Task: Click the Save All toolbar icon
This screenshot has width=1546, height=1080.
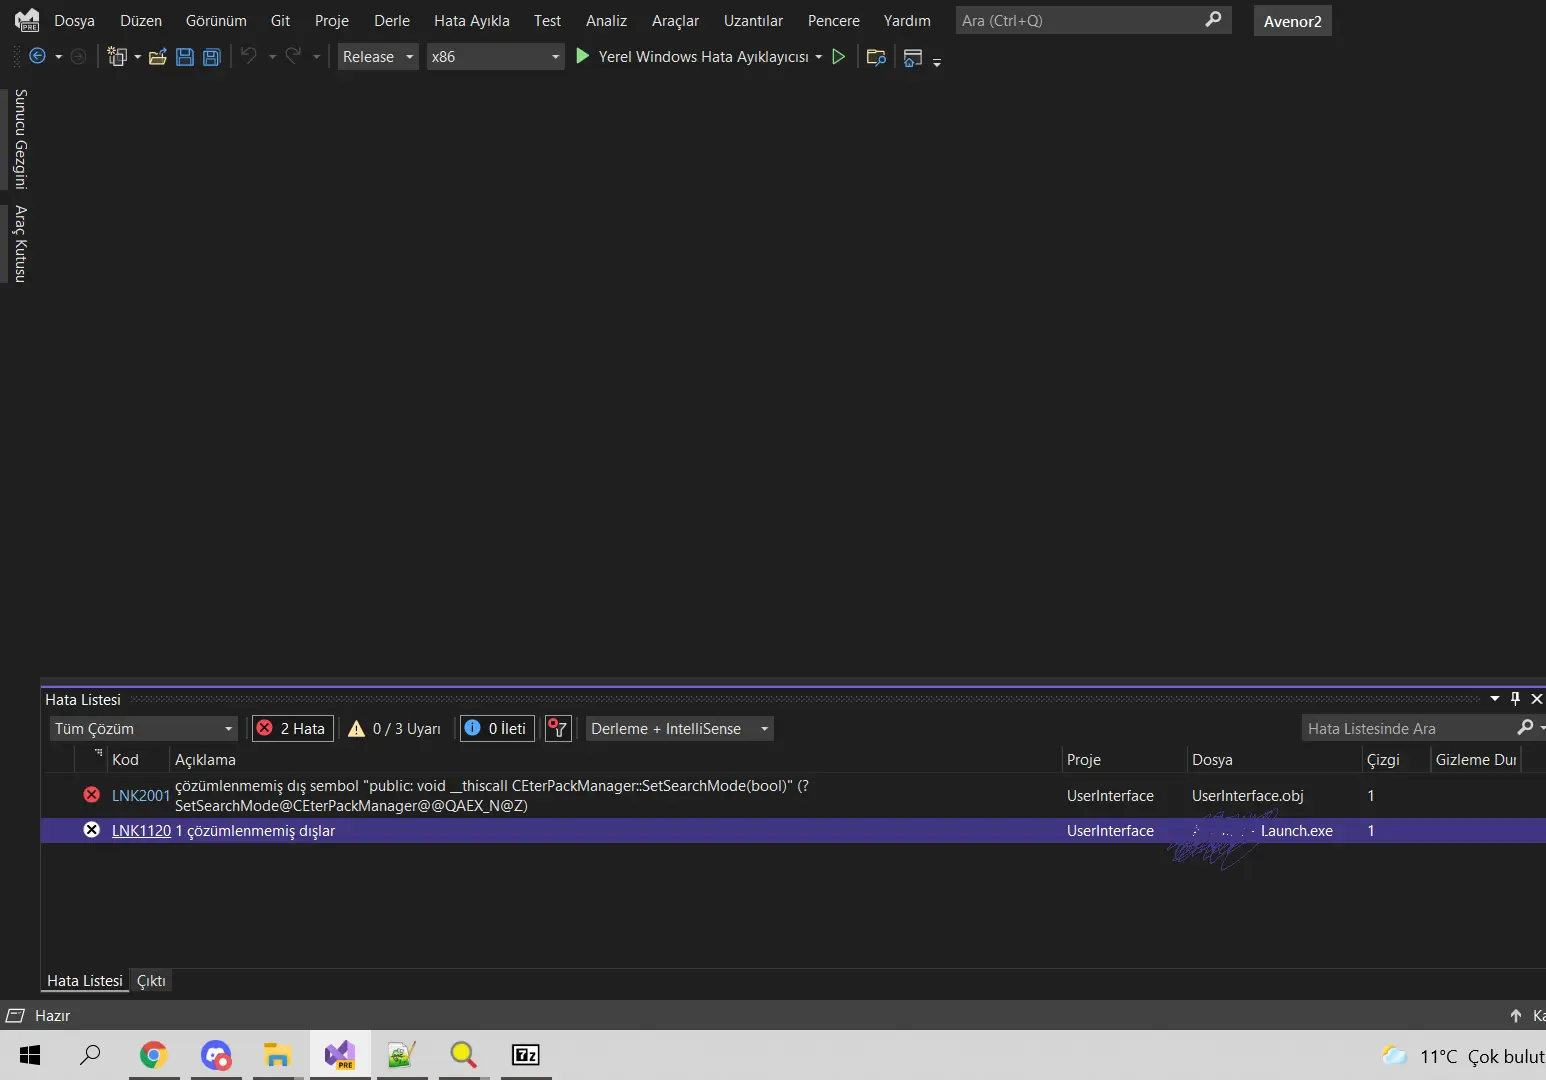Action: (x=211, y=57)
